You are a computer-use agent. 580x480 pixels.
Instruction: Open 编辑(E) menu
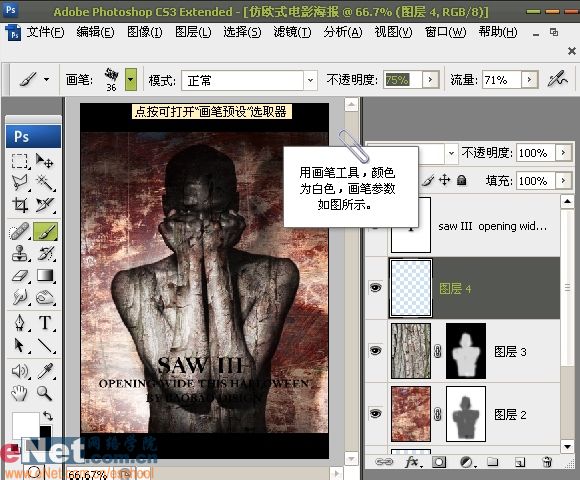point(95,33)
